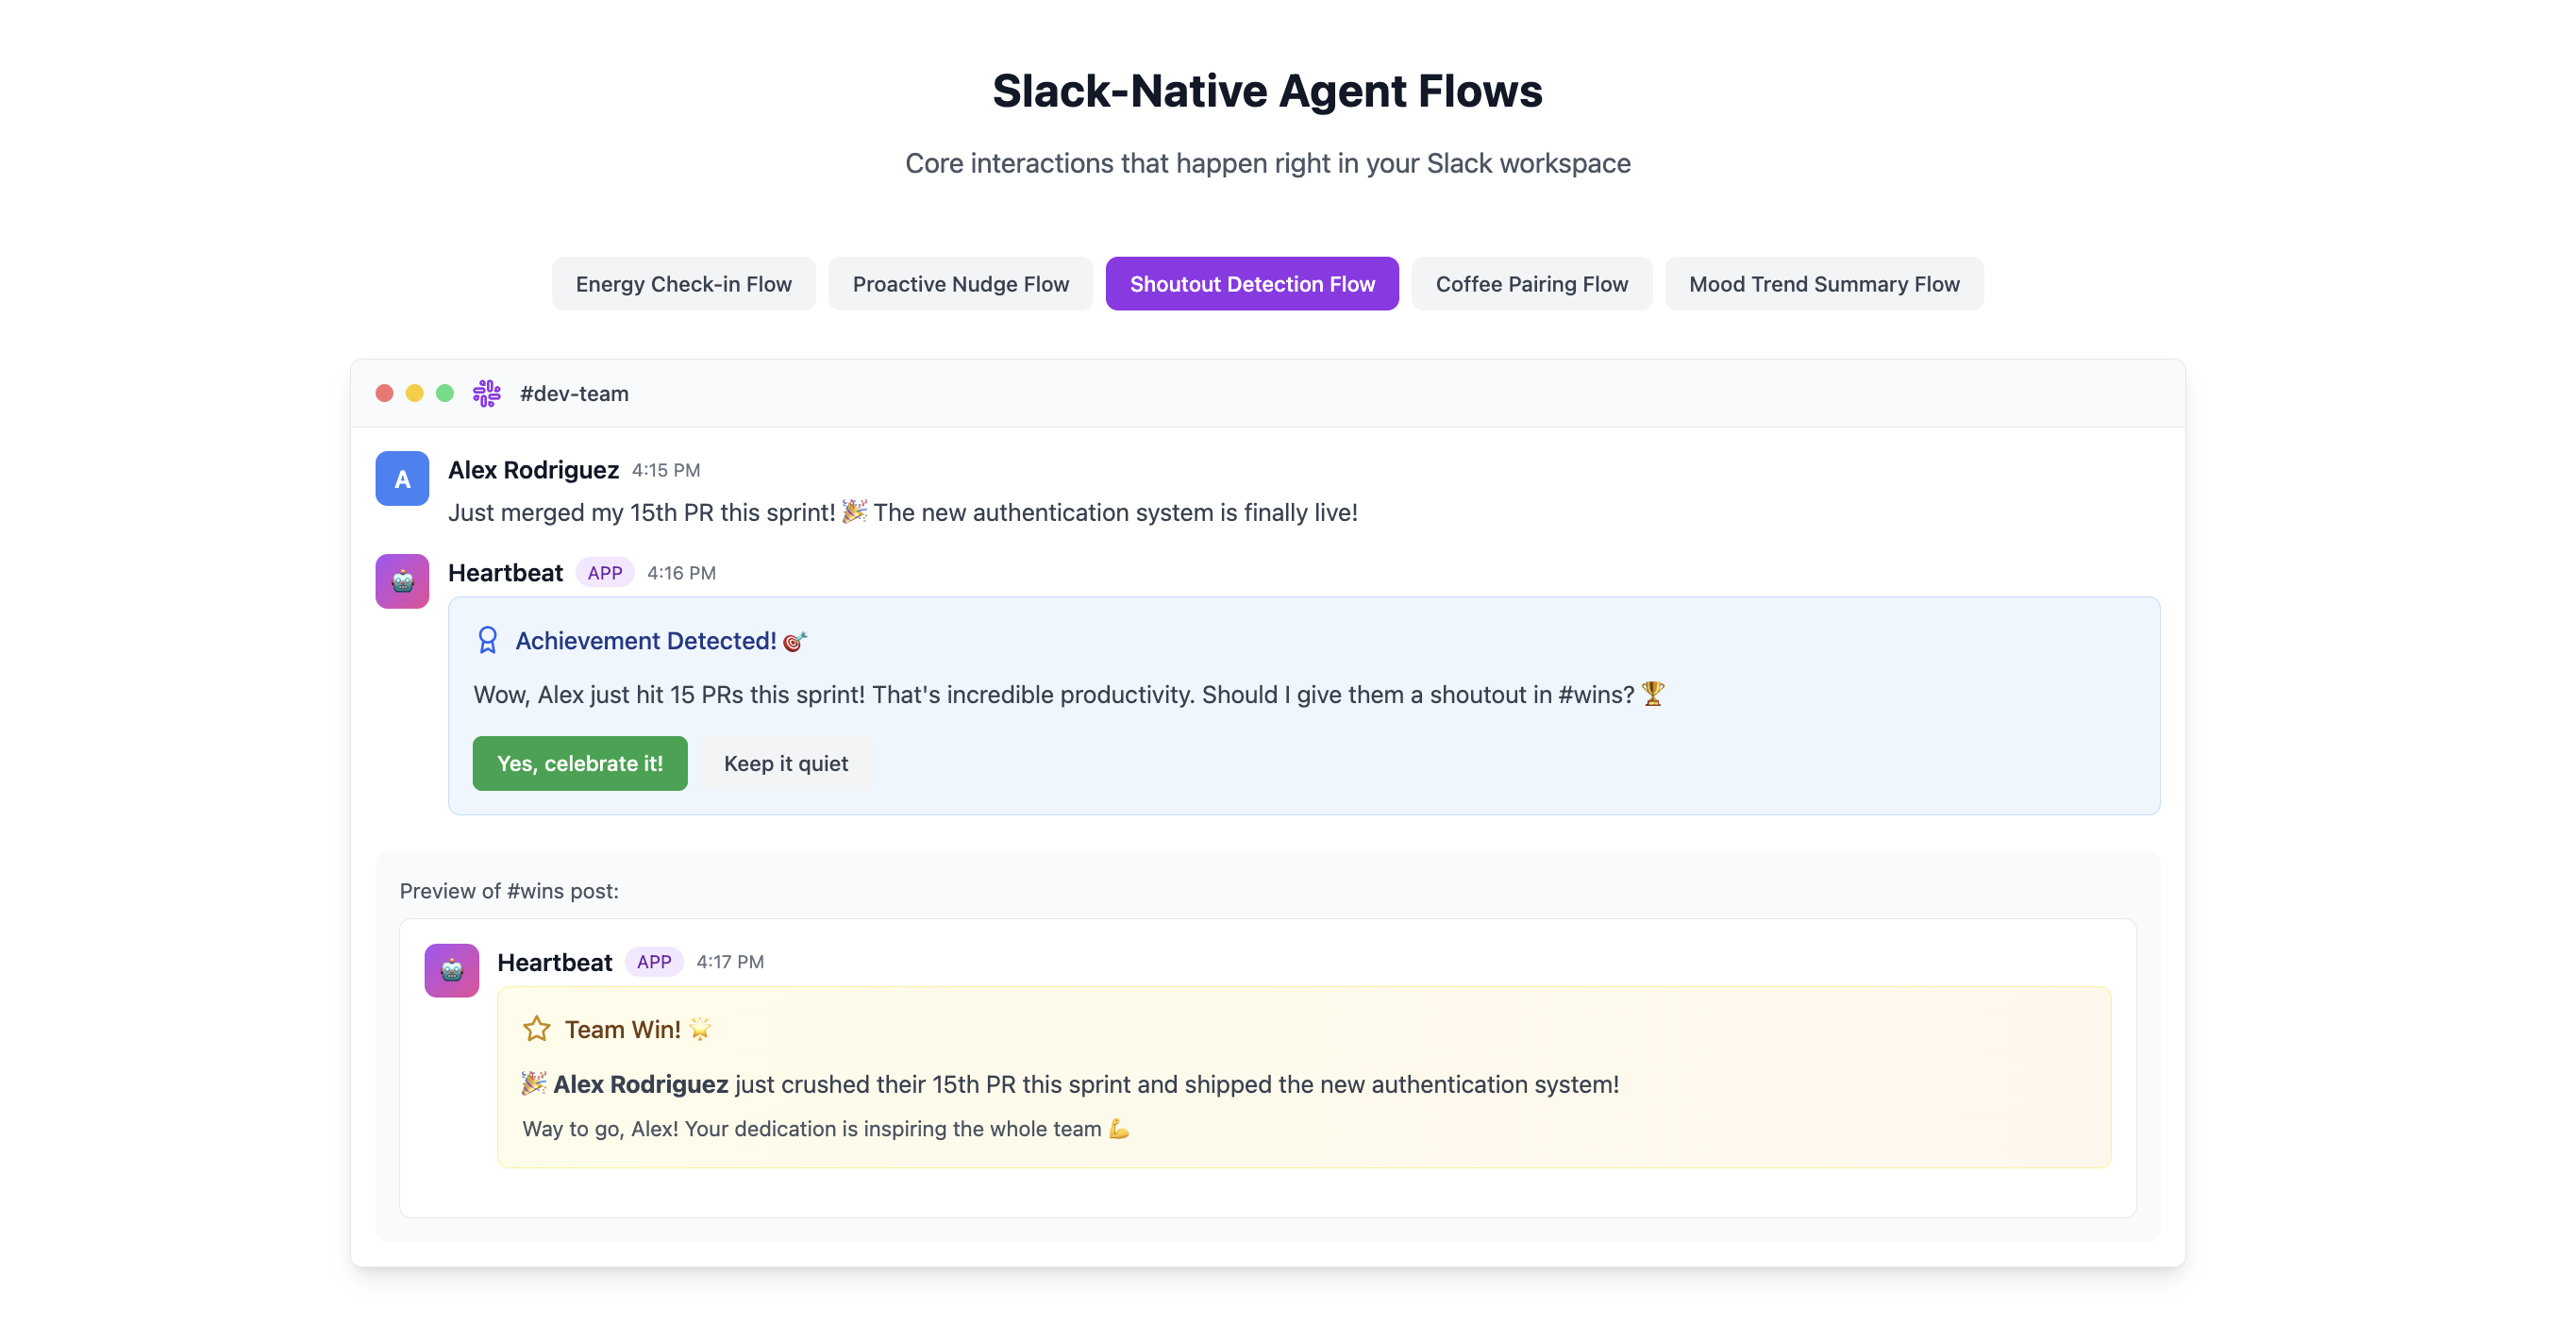Click the Alex Rodriguez sender name
Viewport: 2576px width, 1342px height.
pos(533,470)
